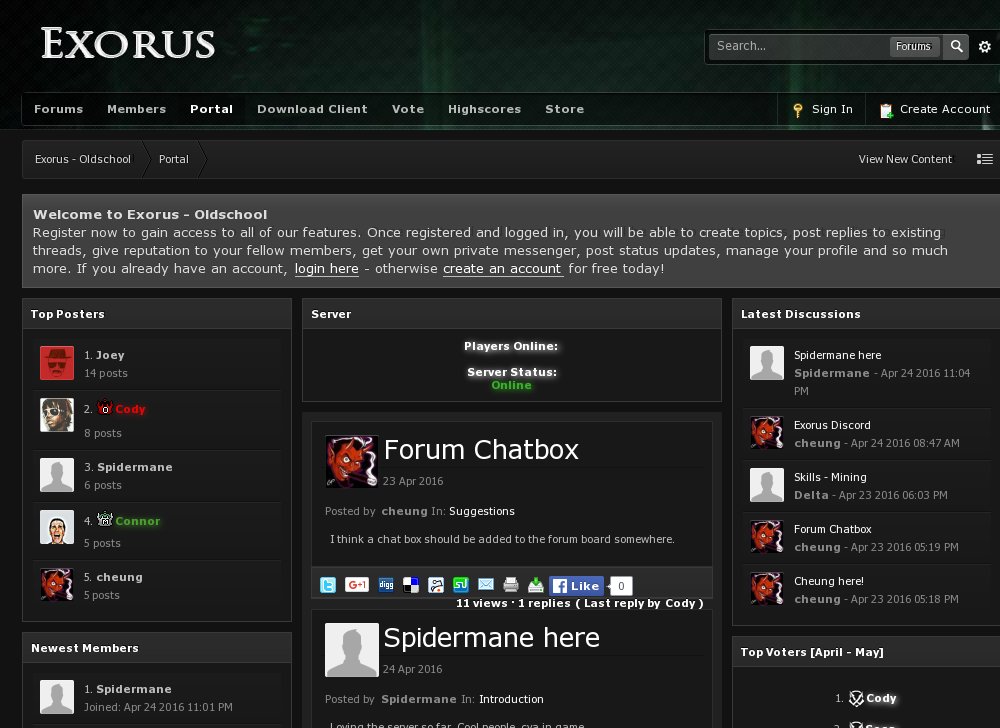This screenshot has width=1000, height=728.
Task: Submit the post to Digg
Action: pos(385,585)
